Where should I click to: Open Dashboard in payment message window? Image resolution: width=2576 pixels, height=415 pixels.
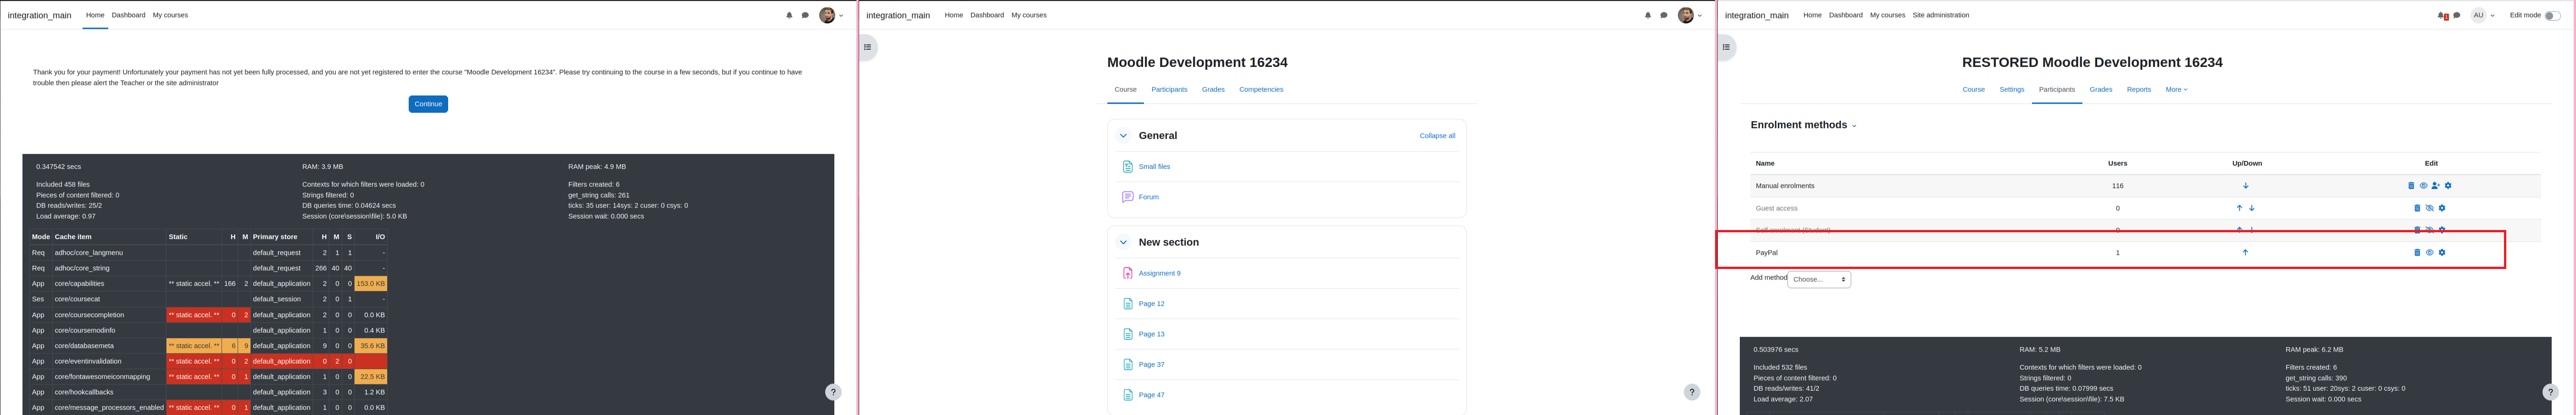[x=128, y=15]
